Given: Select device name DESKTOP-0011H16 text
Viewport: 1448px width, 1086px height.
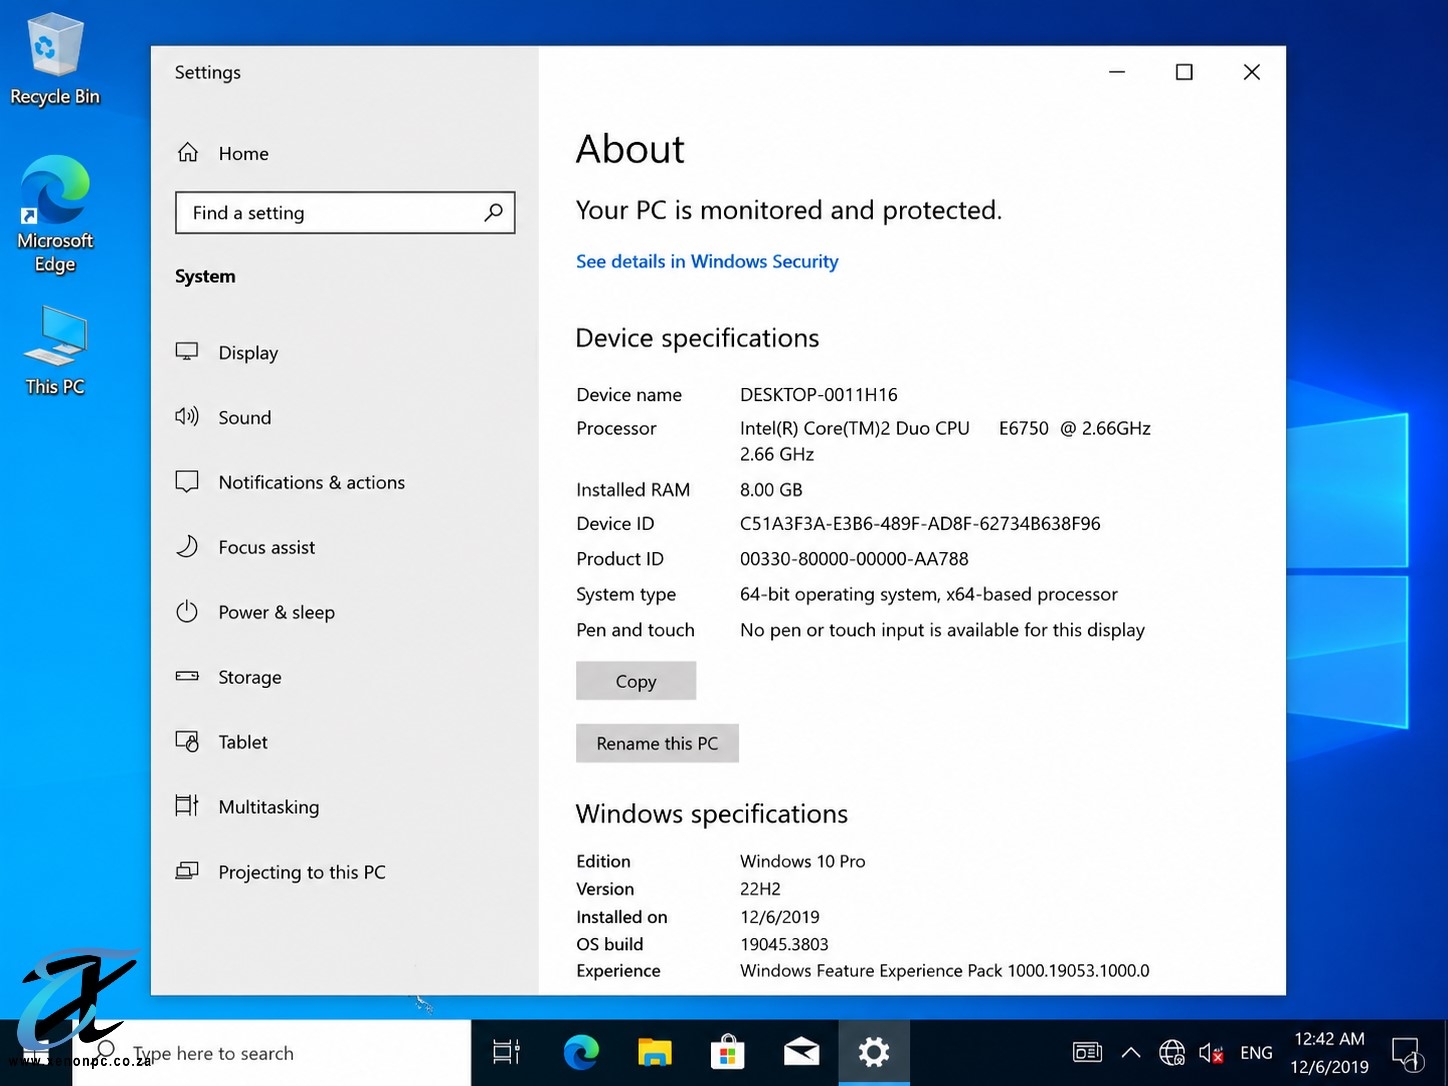Looking at the screenshot, I should click(819, 394).
